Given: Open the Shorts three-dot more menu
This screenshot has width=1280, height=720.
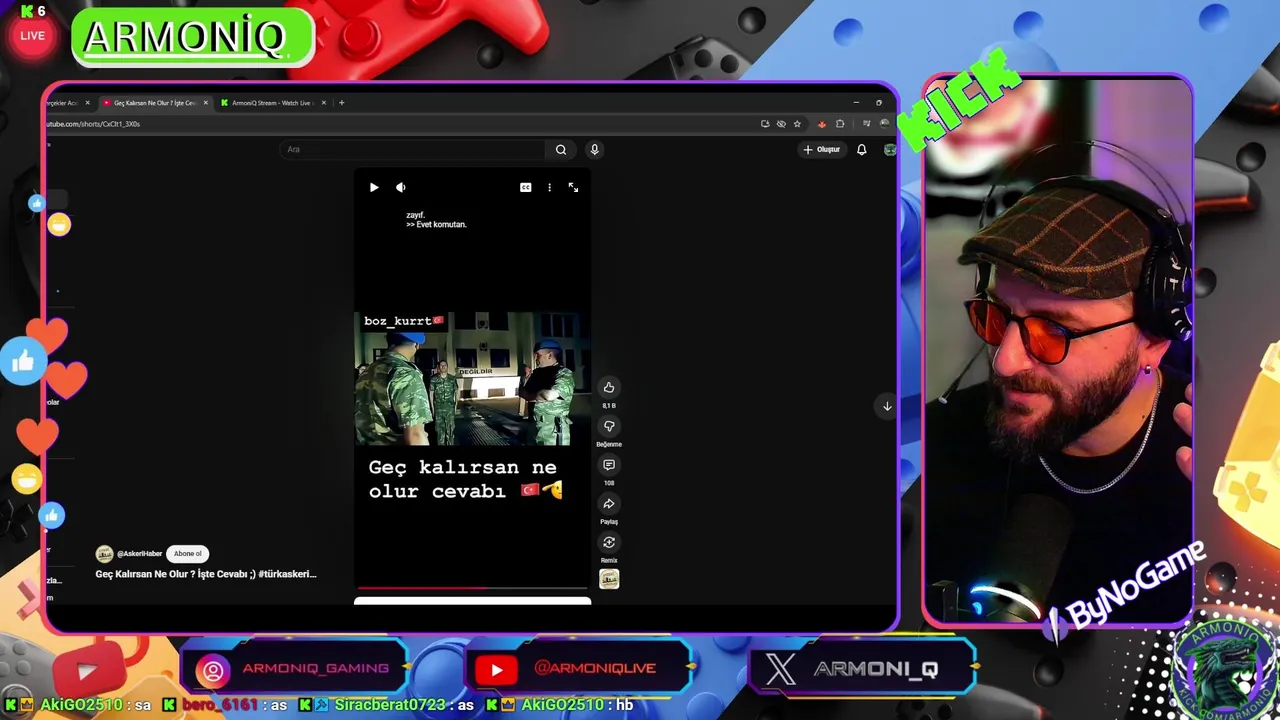Looking at the screenshot, I should coord(549,187).
